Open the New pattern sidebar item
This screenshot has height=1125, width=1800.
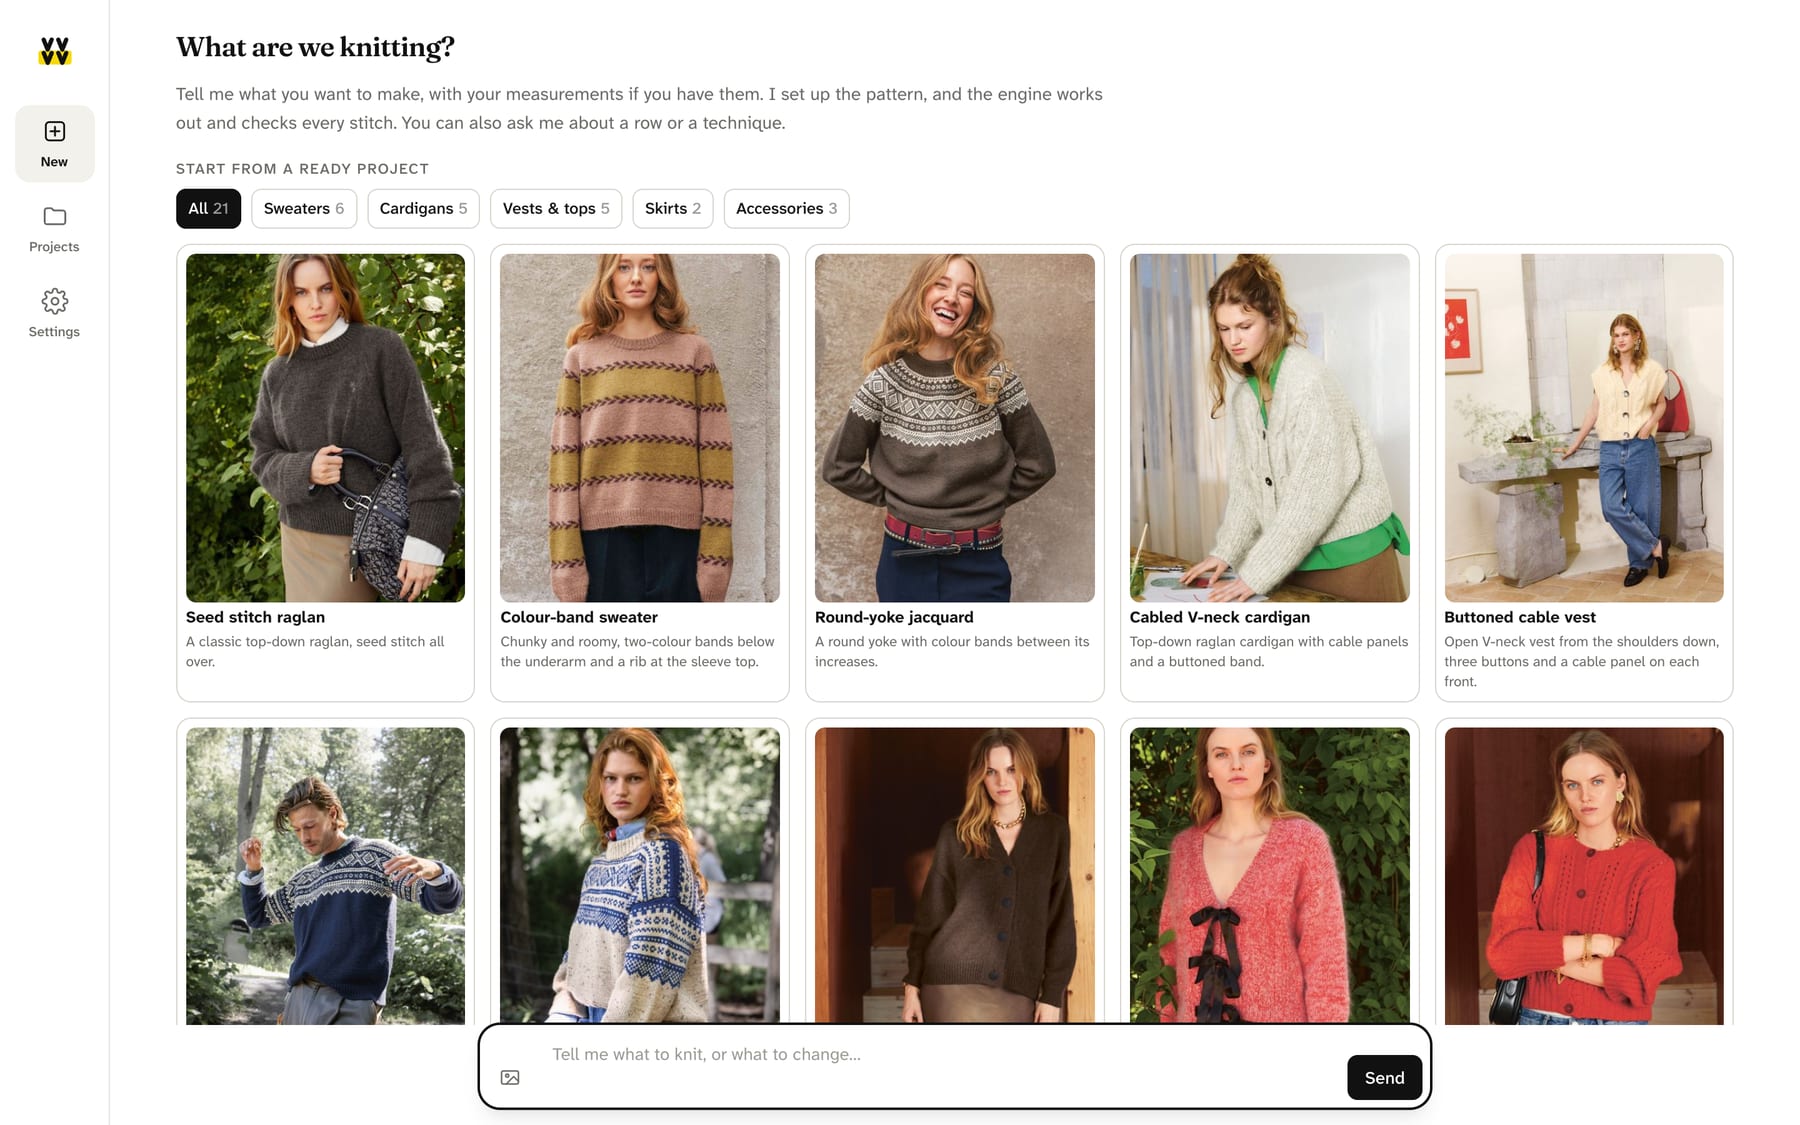coord(54,144)
